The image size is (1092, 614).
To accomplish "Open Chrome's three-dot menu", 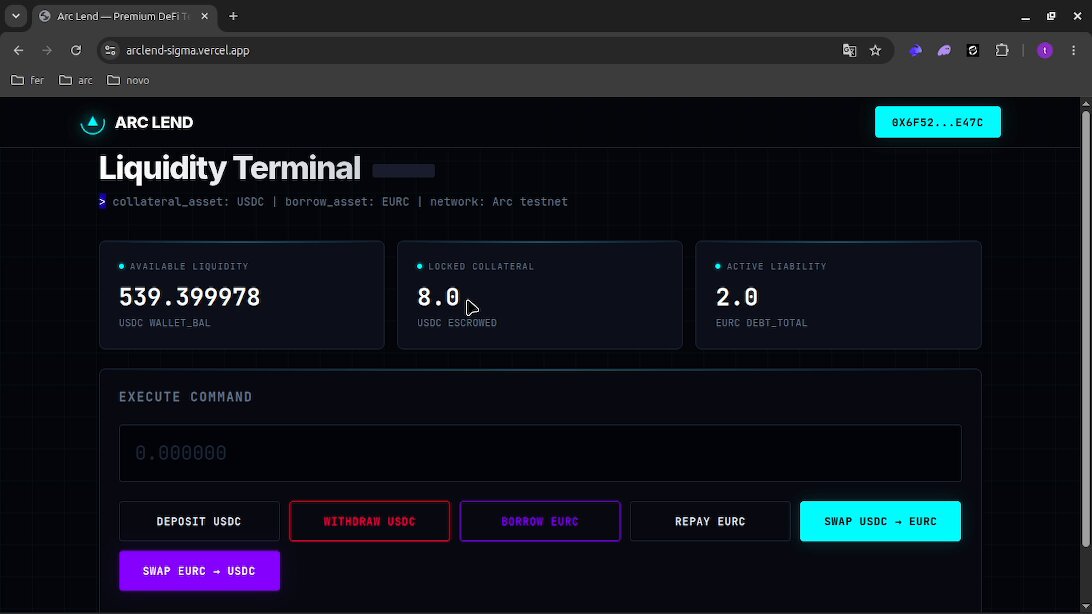I will click(x=1073, y=50).
